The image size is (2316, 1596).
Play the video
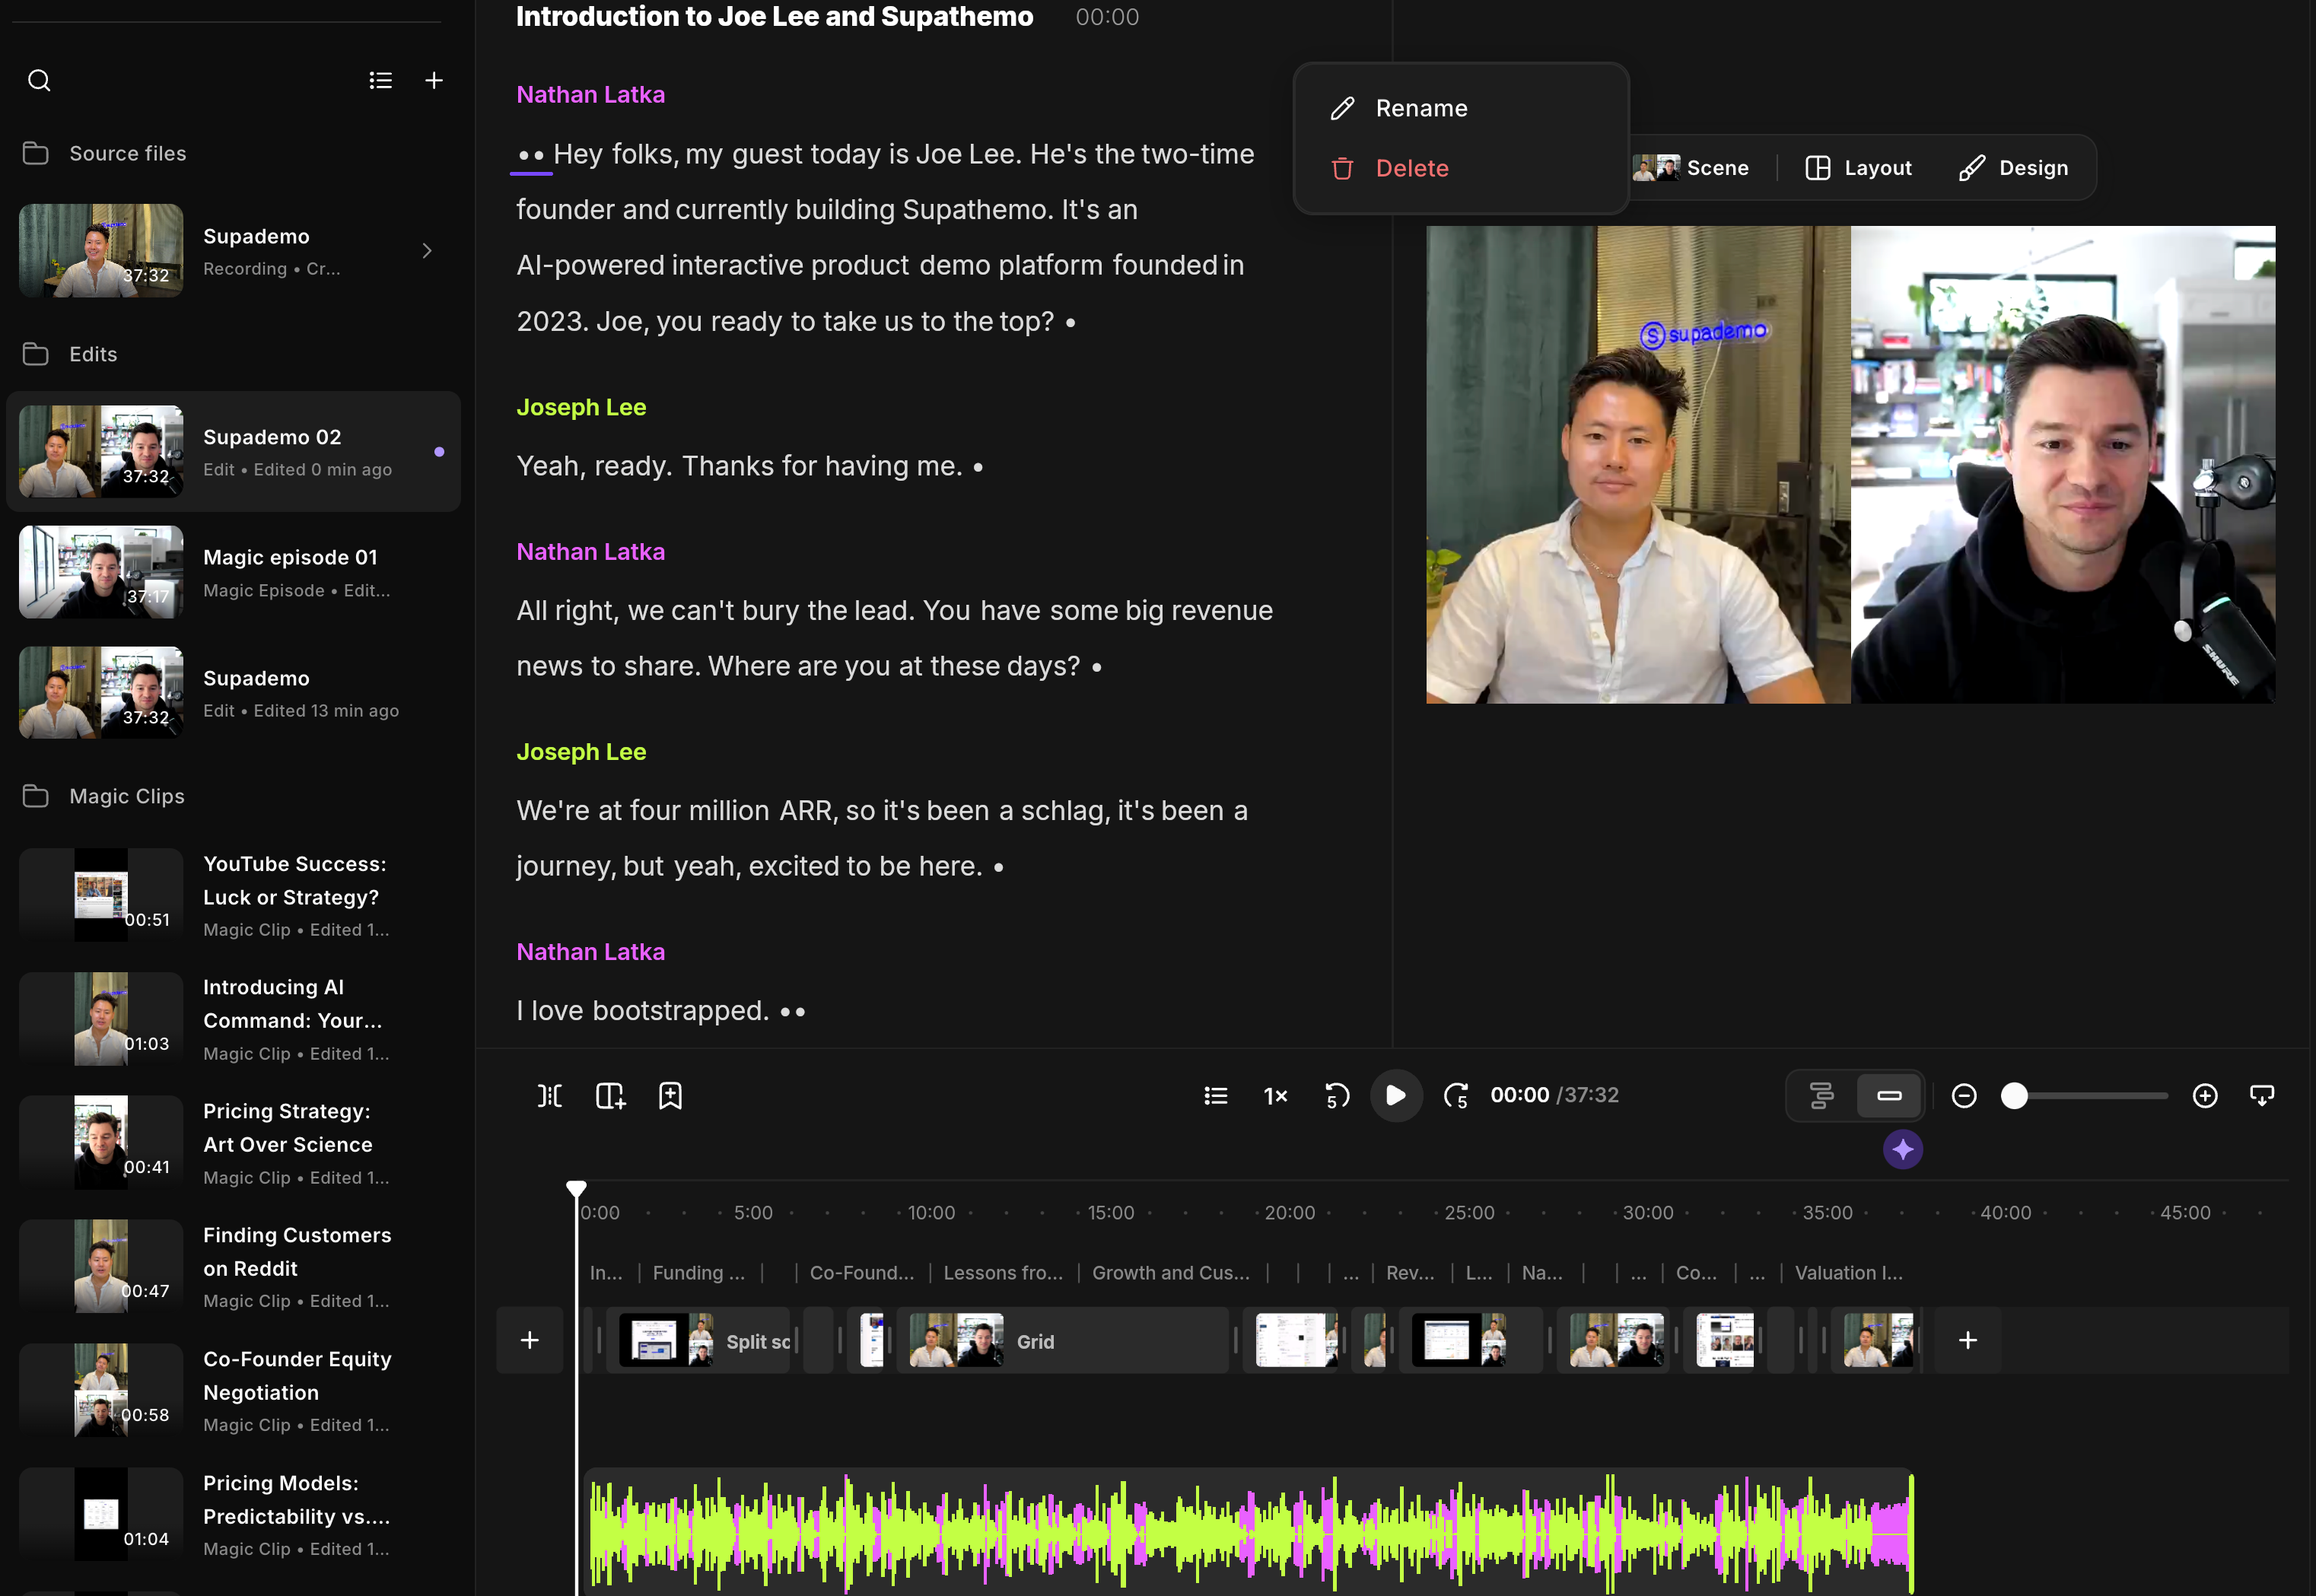click(1396, 1096)
